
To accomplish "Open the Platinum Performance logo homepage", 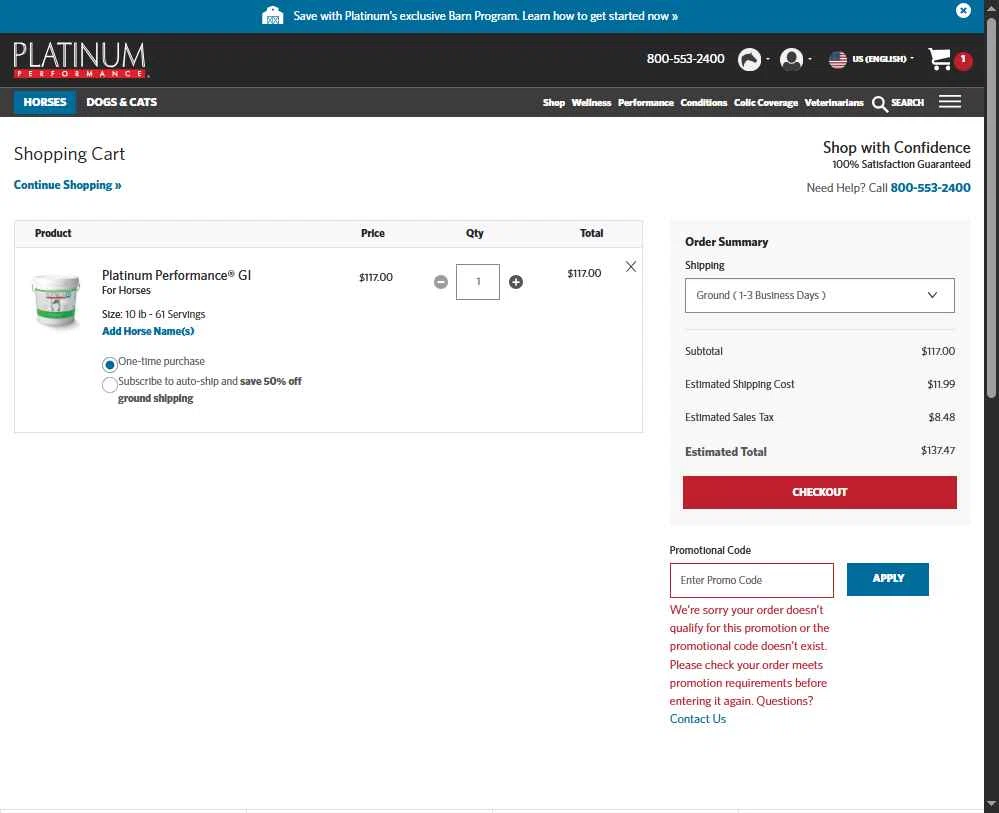I will (80, 60).
